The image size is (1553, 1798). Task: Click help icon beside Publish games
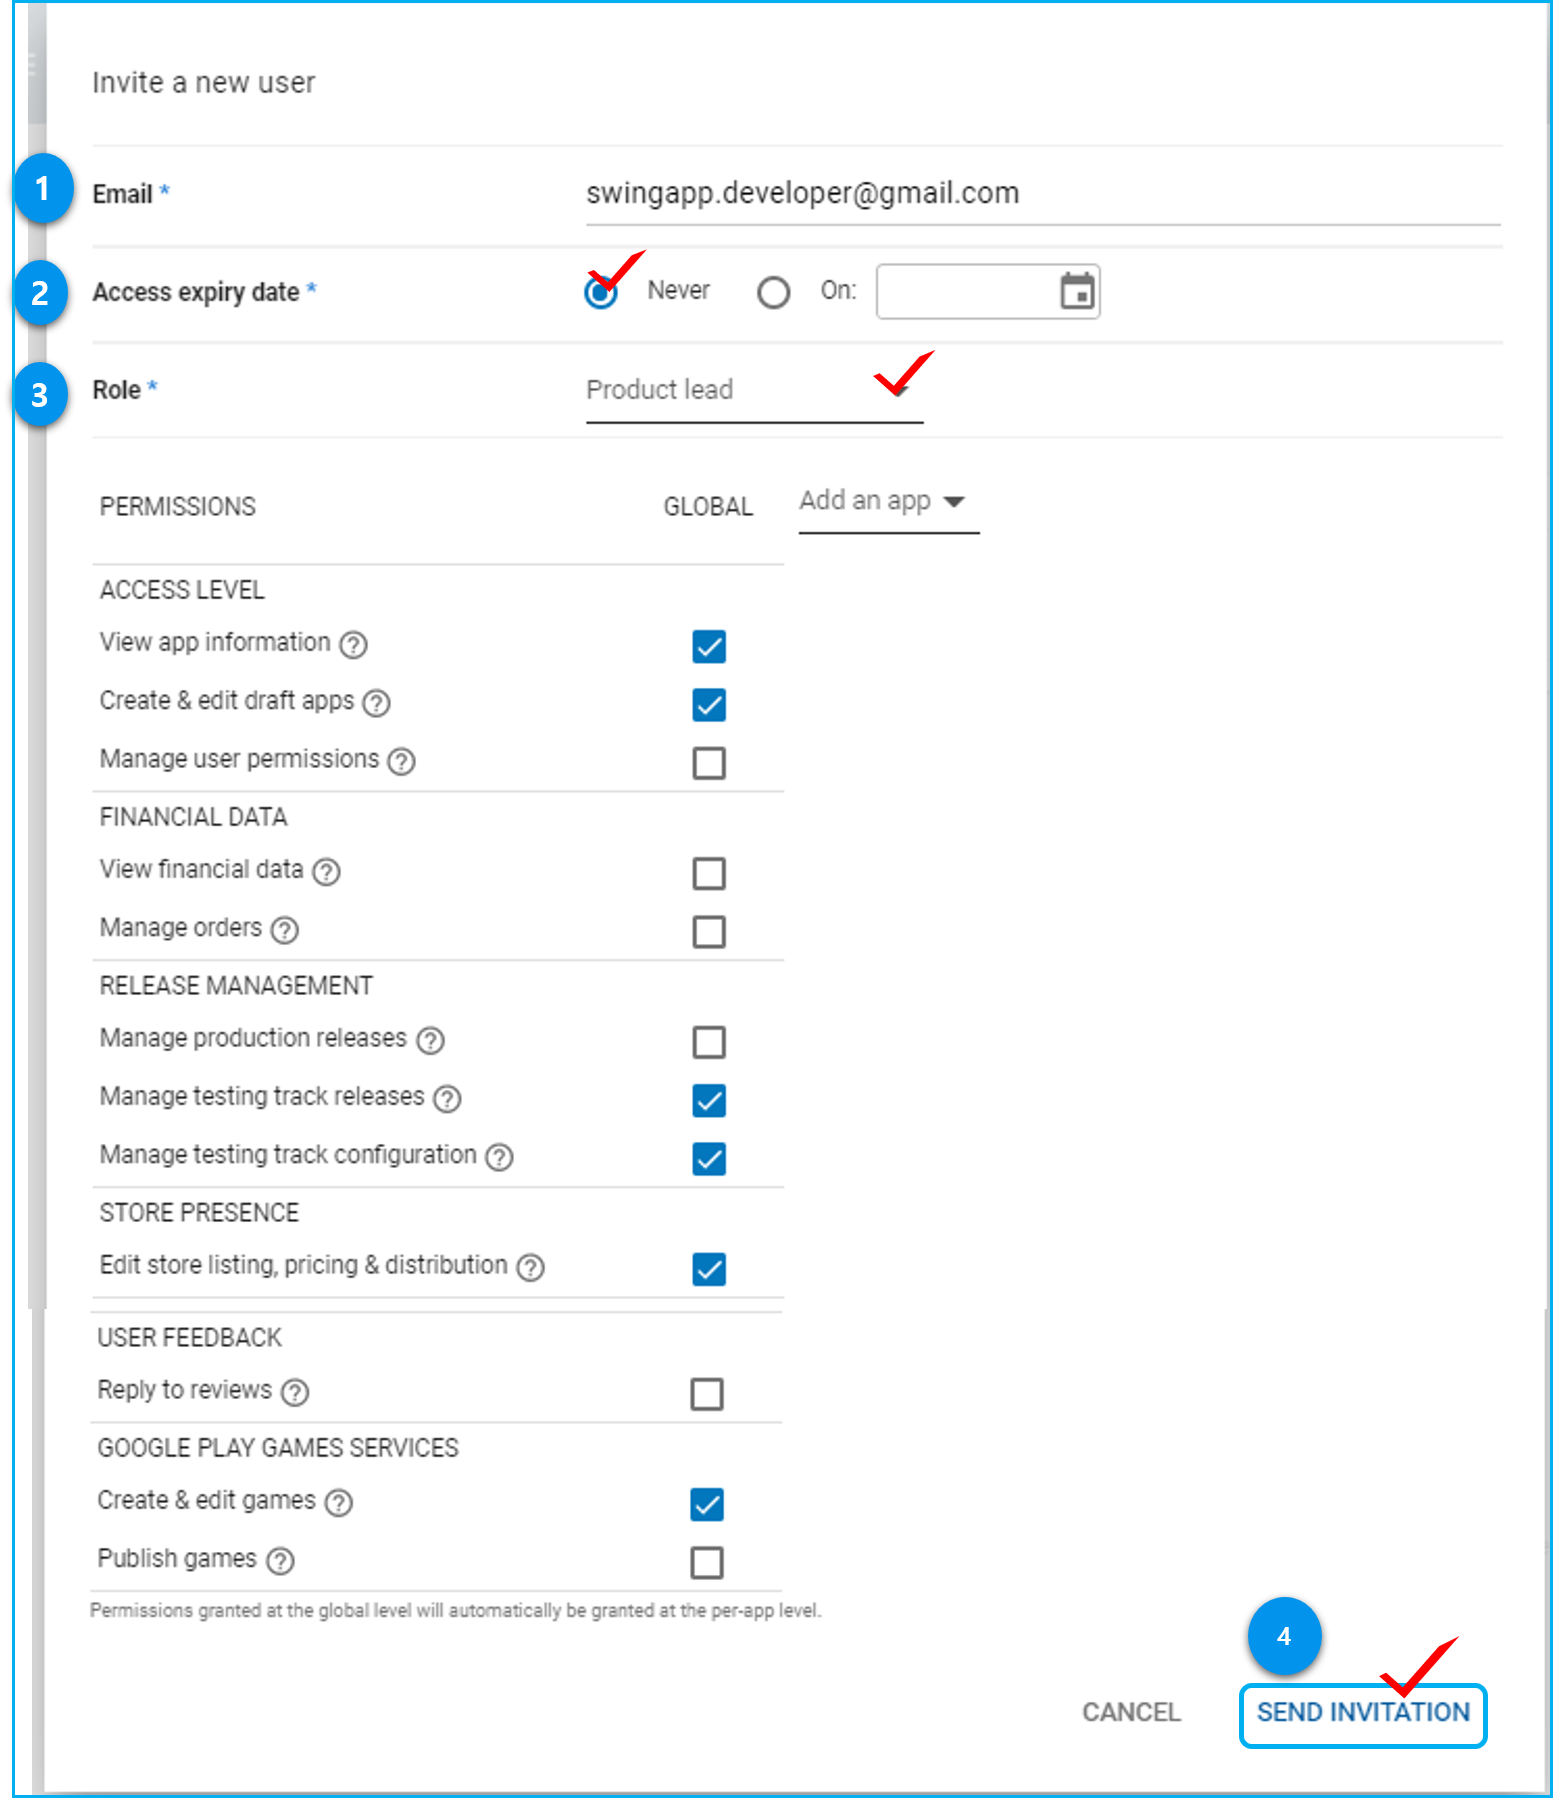281,1561
